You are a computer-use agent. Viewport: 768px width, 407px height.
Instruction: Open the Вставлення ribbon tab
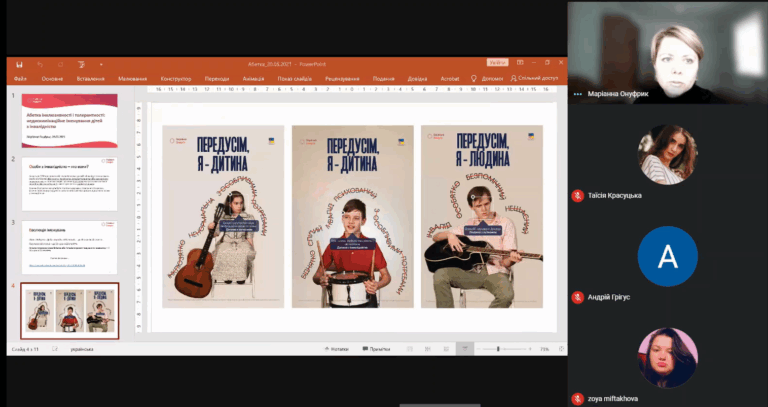90,77
